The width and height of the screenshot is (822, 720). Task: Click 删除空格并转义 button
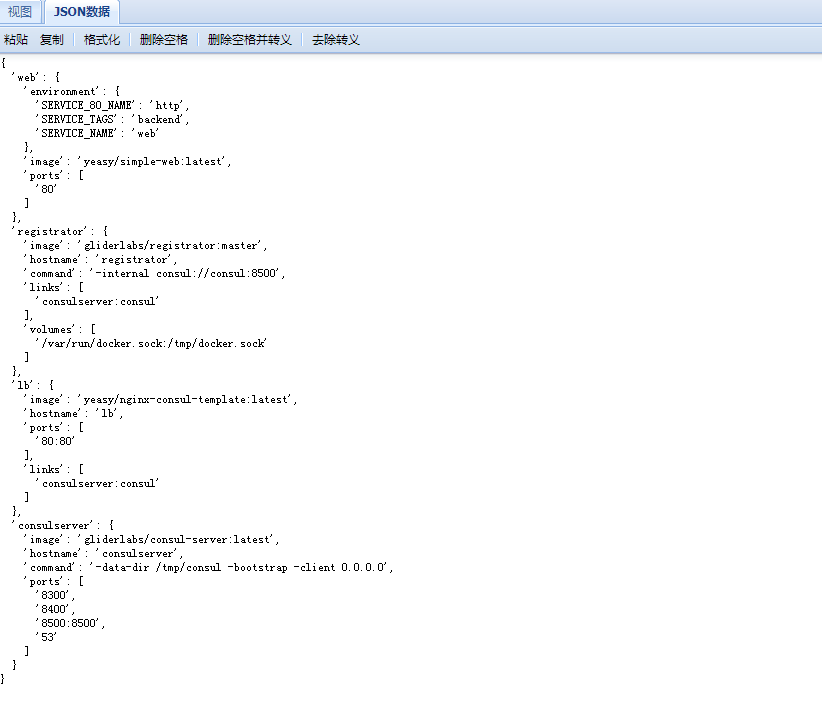pyautogui.click(x=250, y=40)
